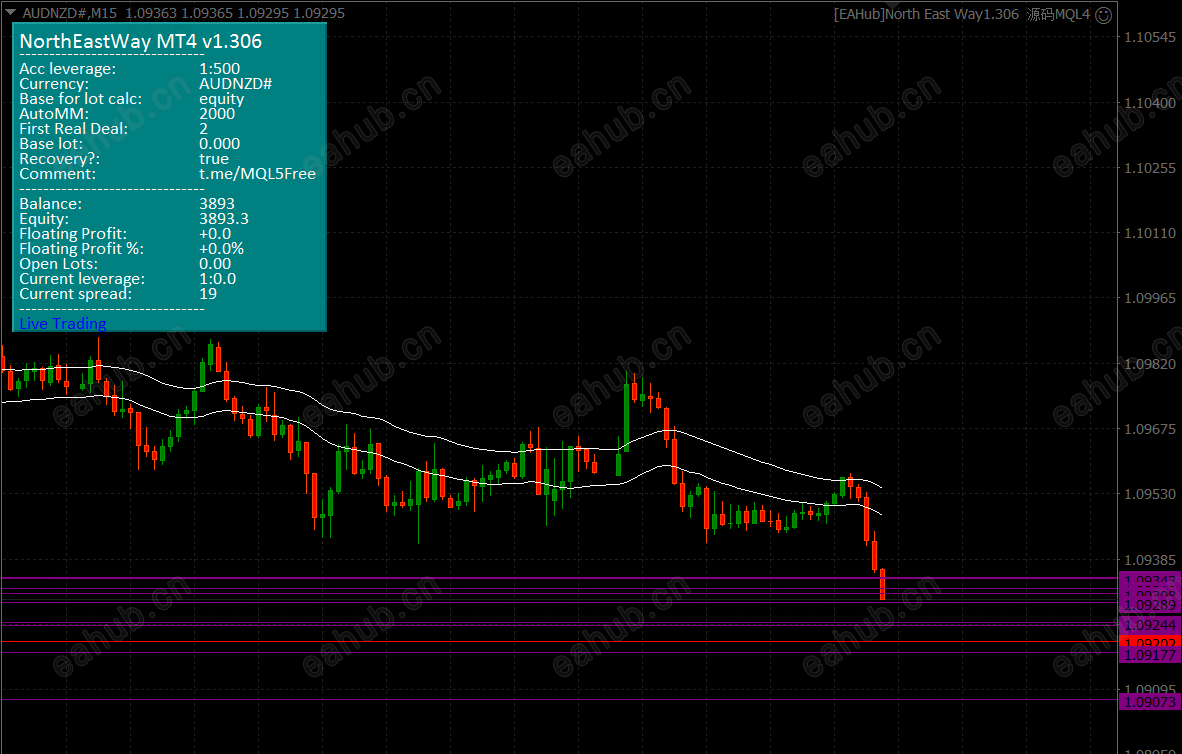Click the Current leverage value 1:0.0
This screenshot has width=1182, height=754.
[218, 279]
